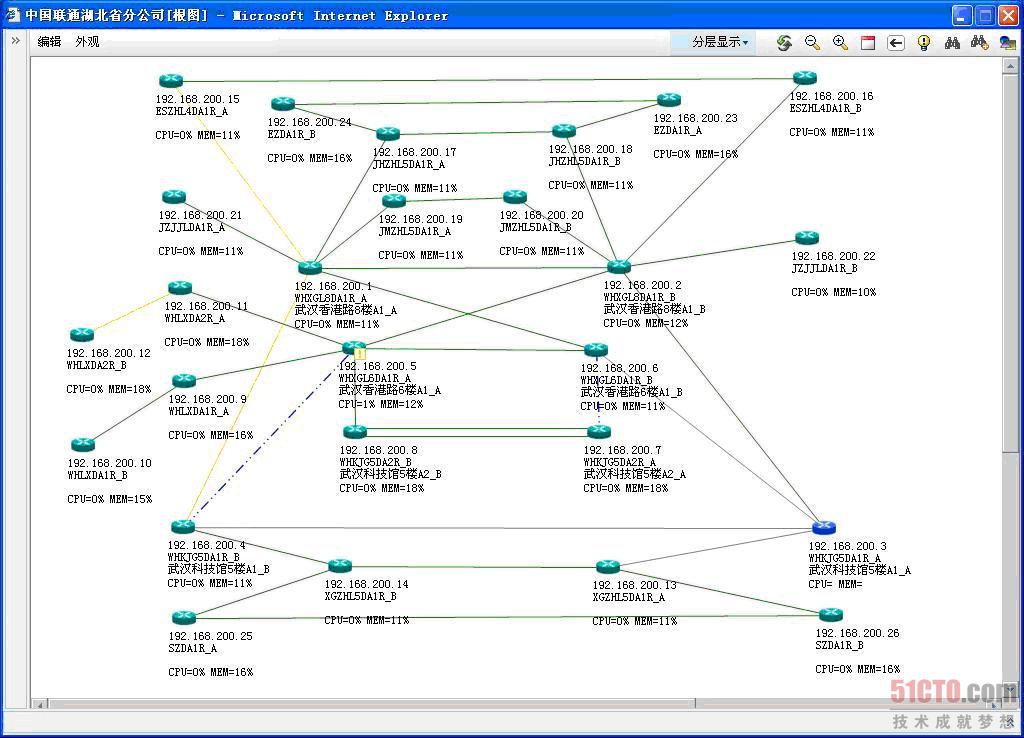Minimize the Internet Explorer window

(x=961, y=15)
